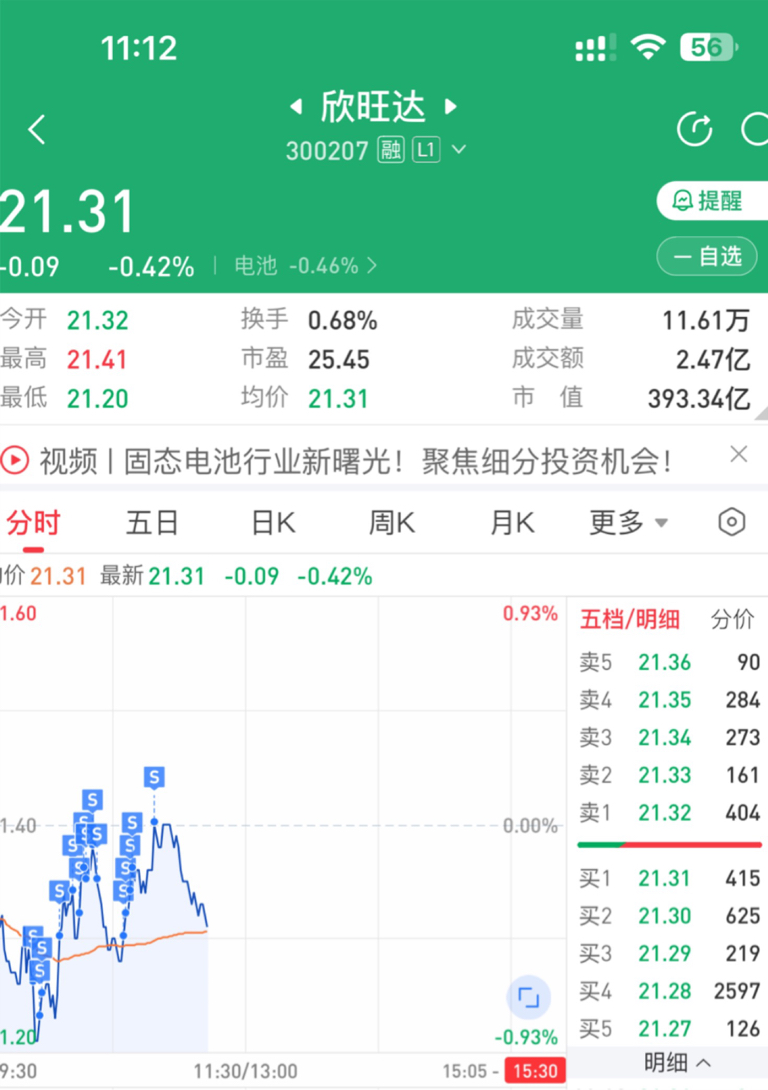Play the 视频 video icon
The width and height of the screenshot is (768, 1090).
click(x=15, y=460)
